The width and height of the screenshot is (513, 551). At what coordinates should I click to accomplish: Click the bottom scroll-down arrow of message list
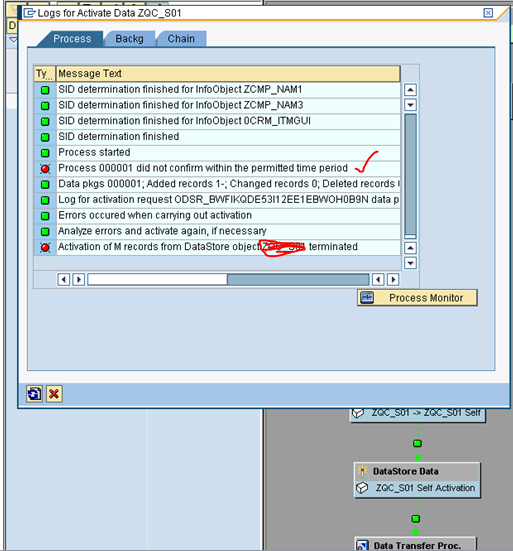pos(410,263)
